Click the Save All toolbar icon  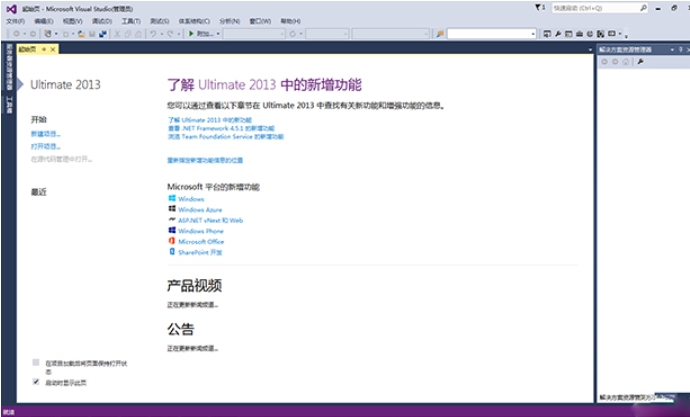103,34
